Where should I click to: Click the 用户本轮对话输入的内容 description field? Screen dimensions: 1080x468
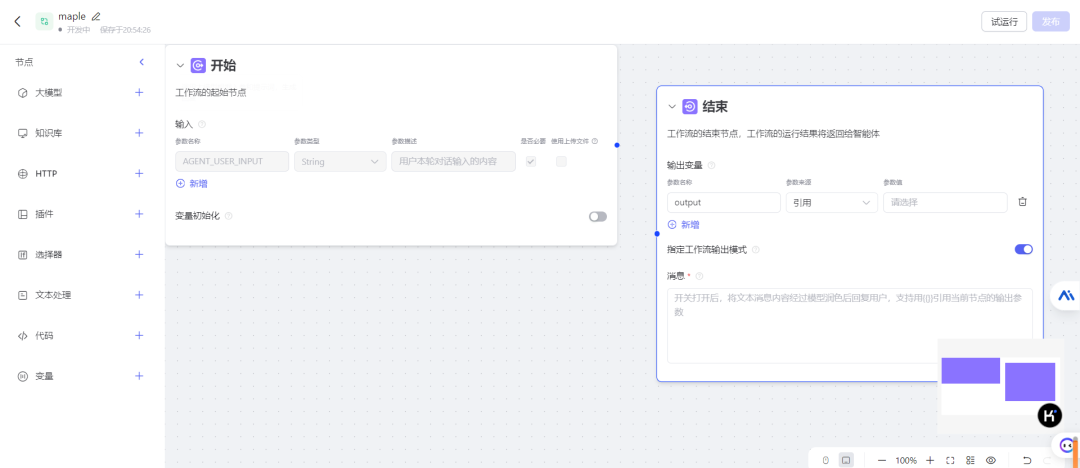[453, 161]
